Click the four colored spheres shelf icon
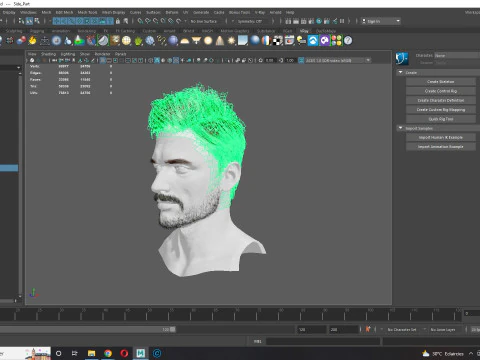 [337, 41]
